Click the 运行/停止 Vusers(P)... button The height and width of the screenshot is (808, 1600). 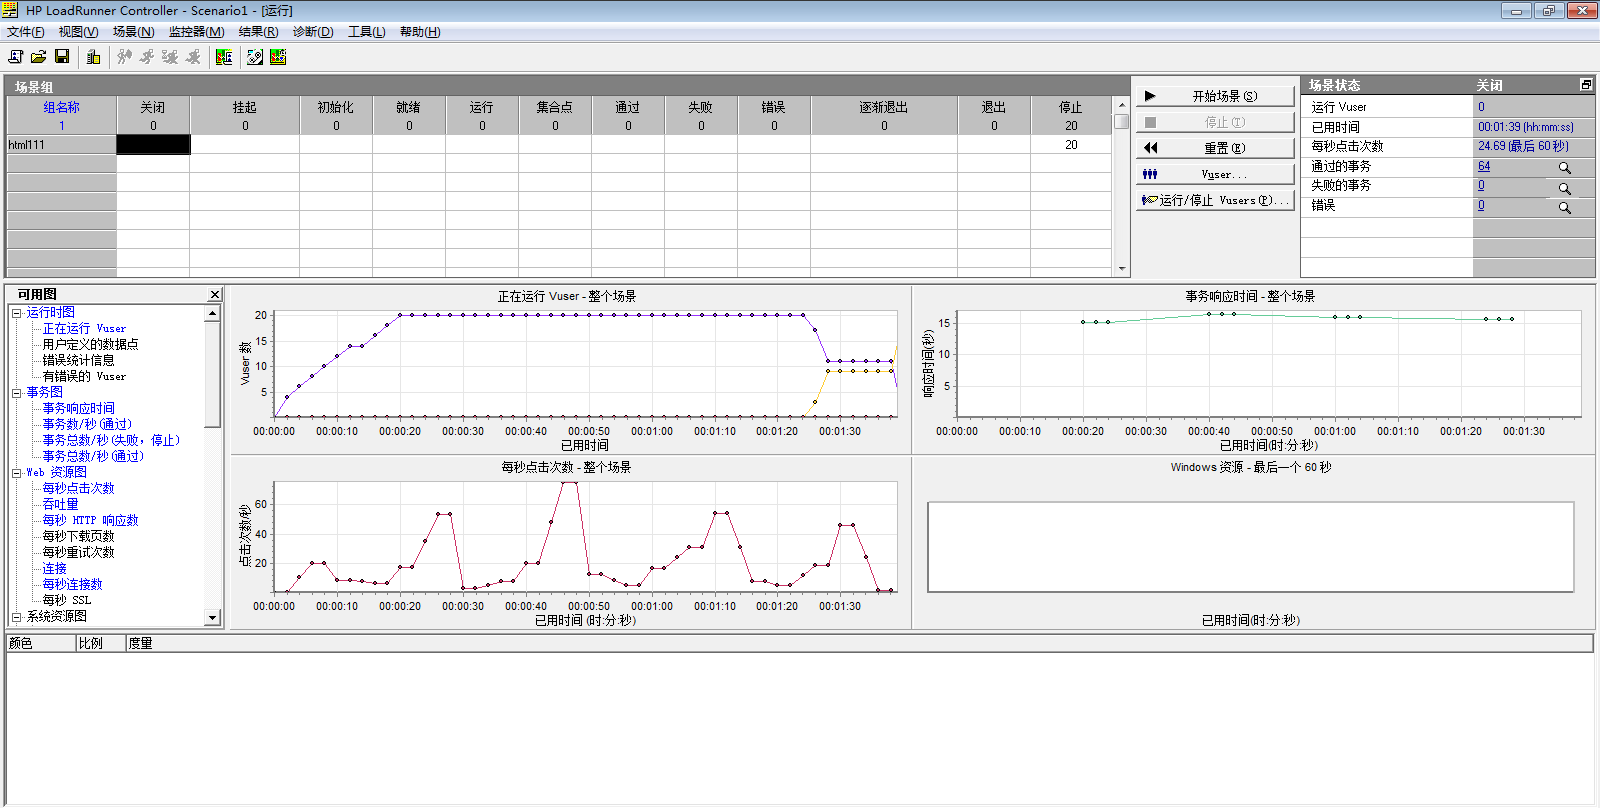coord(1215,200)
